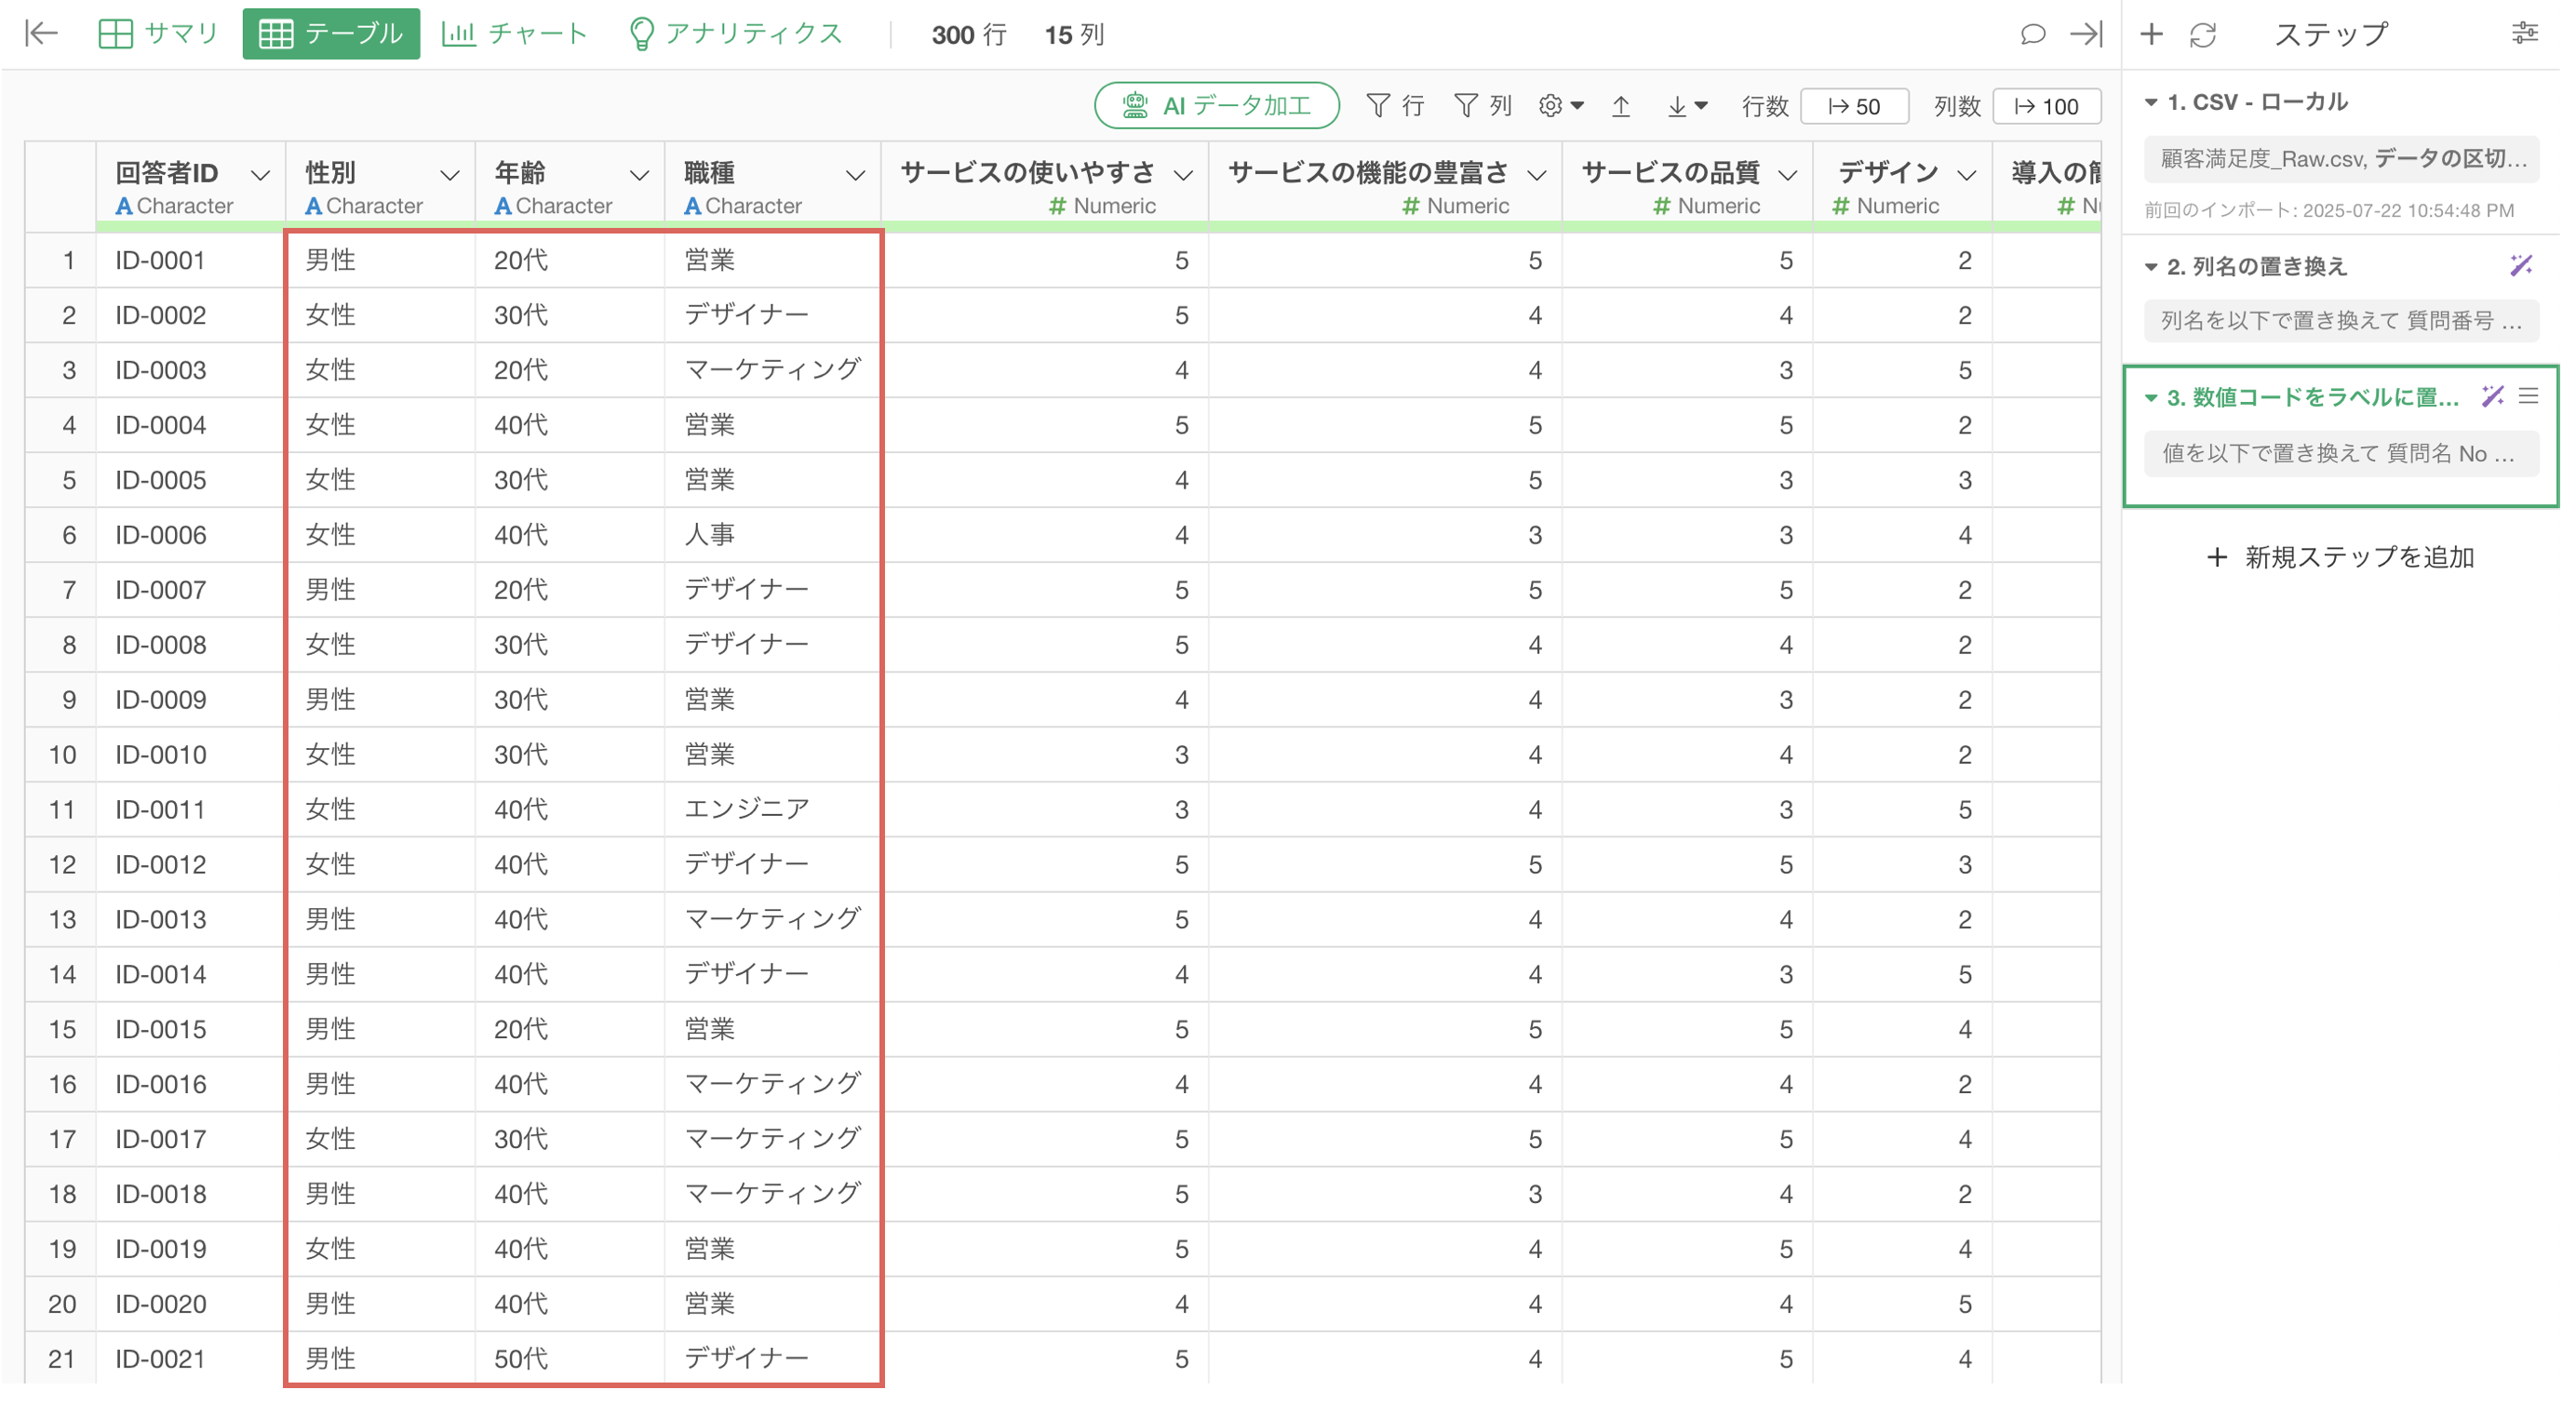
Task: Click magic wand icon on step 2
Action: (2520, 265)
